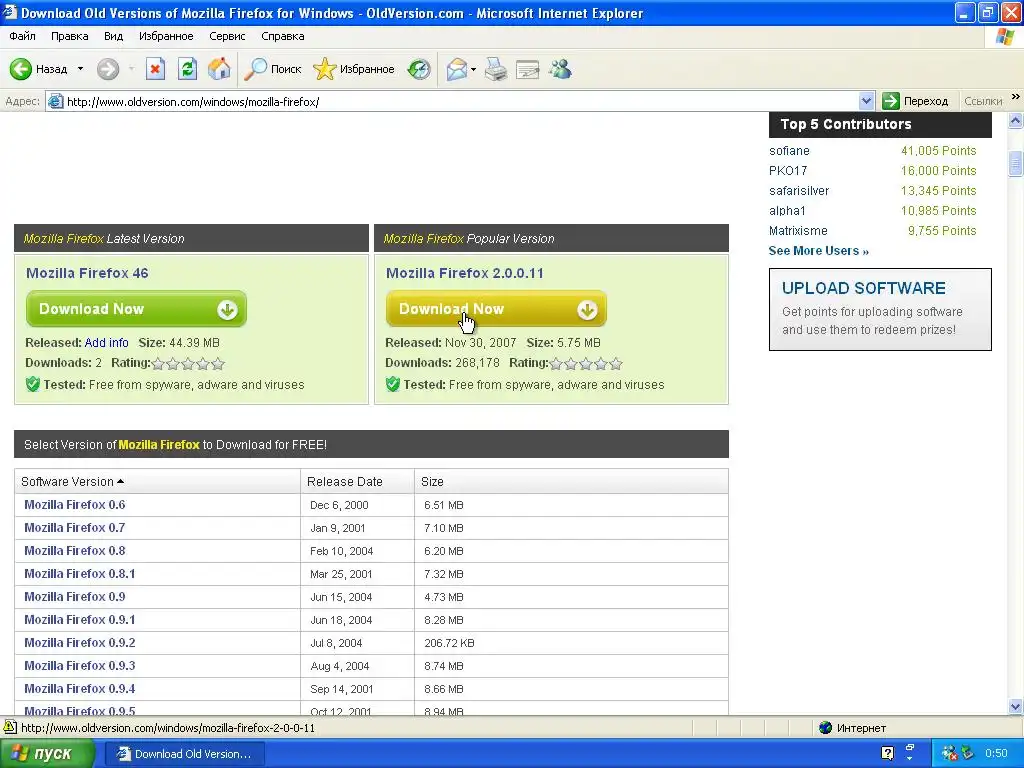Open Favorites (Избранное) star button

[353, 69]
